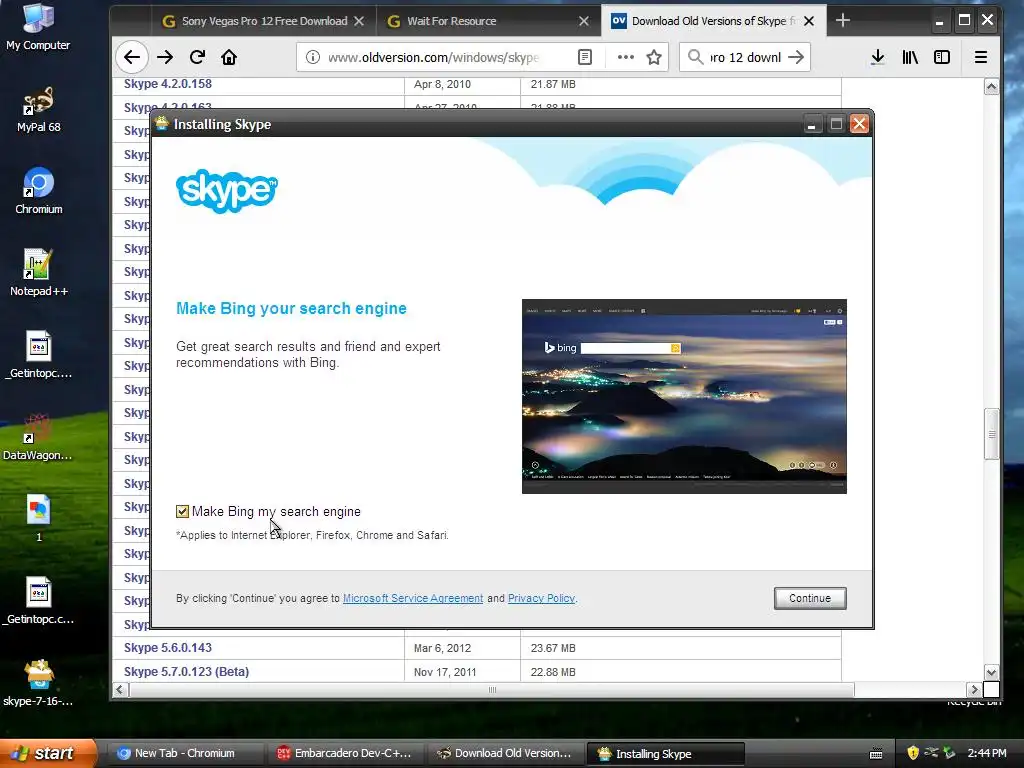Click scroll-left arrow on horizontal scrollbar

click(120, 690)
